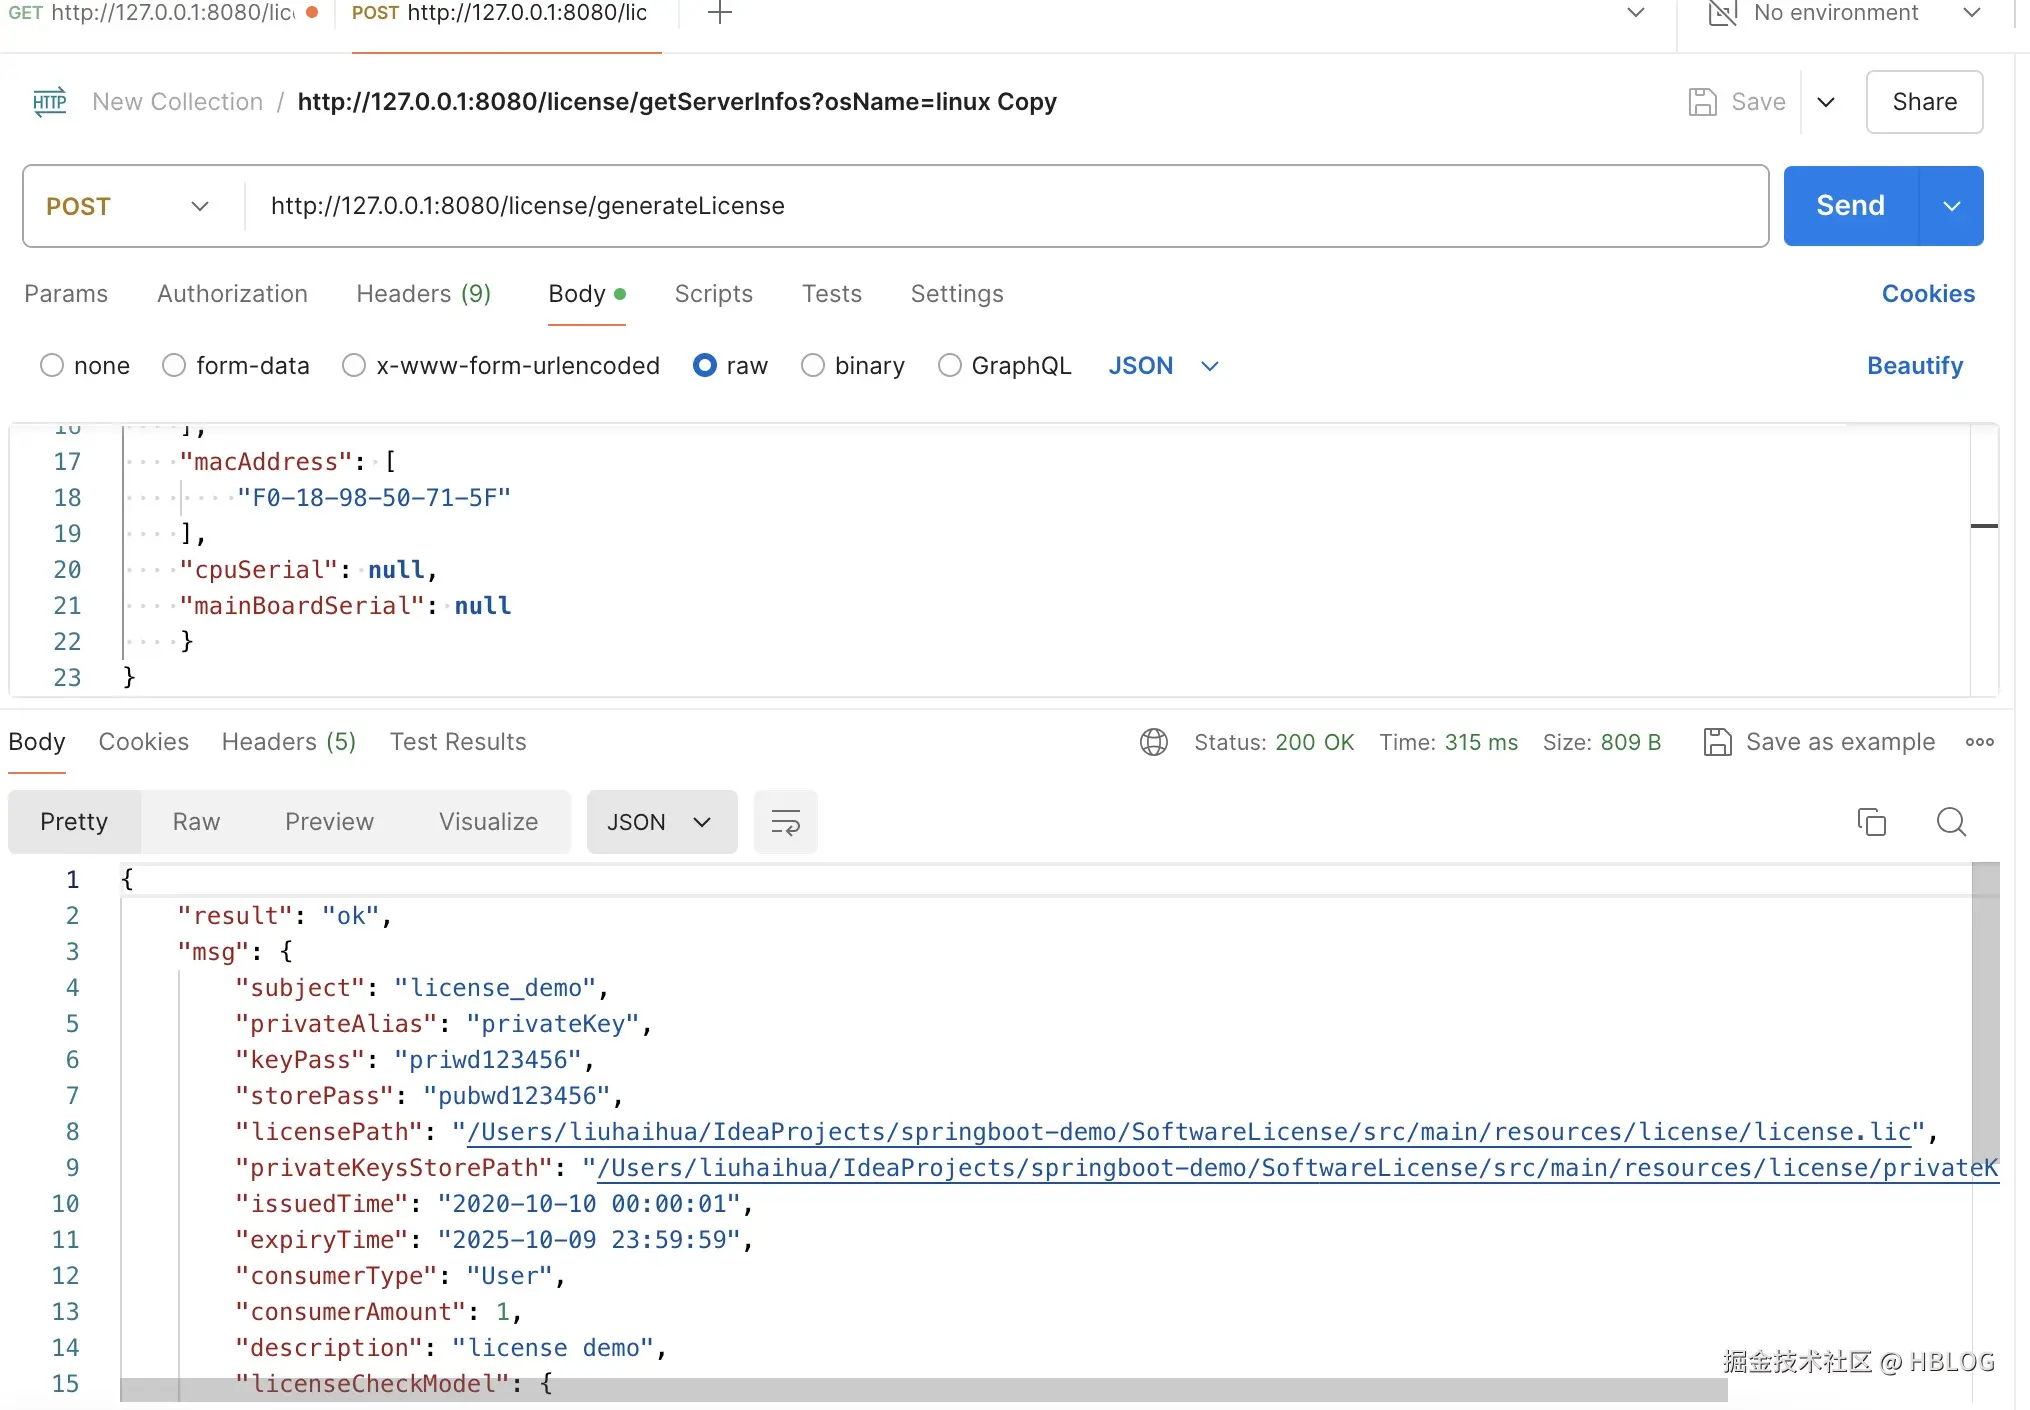
Task: Click the copy response icon
Action: tap(1871, 822)
